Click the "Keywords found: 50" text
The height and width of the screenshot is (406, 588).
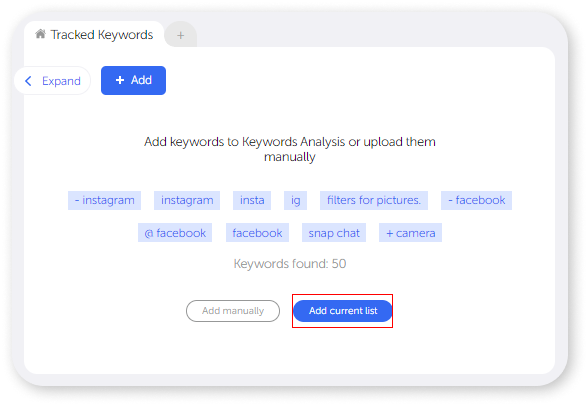290,264
